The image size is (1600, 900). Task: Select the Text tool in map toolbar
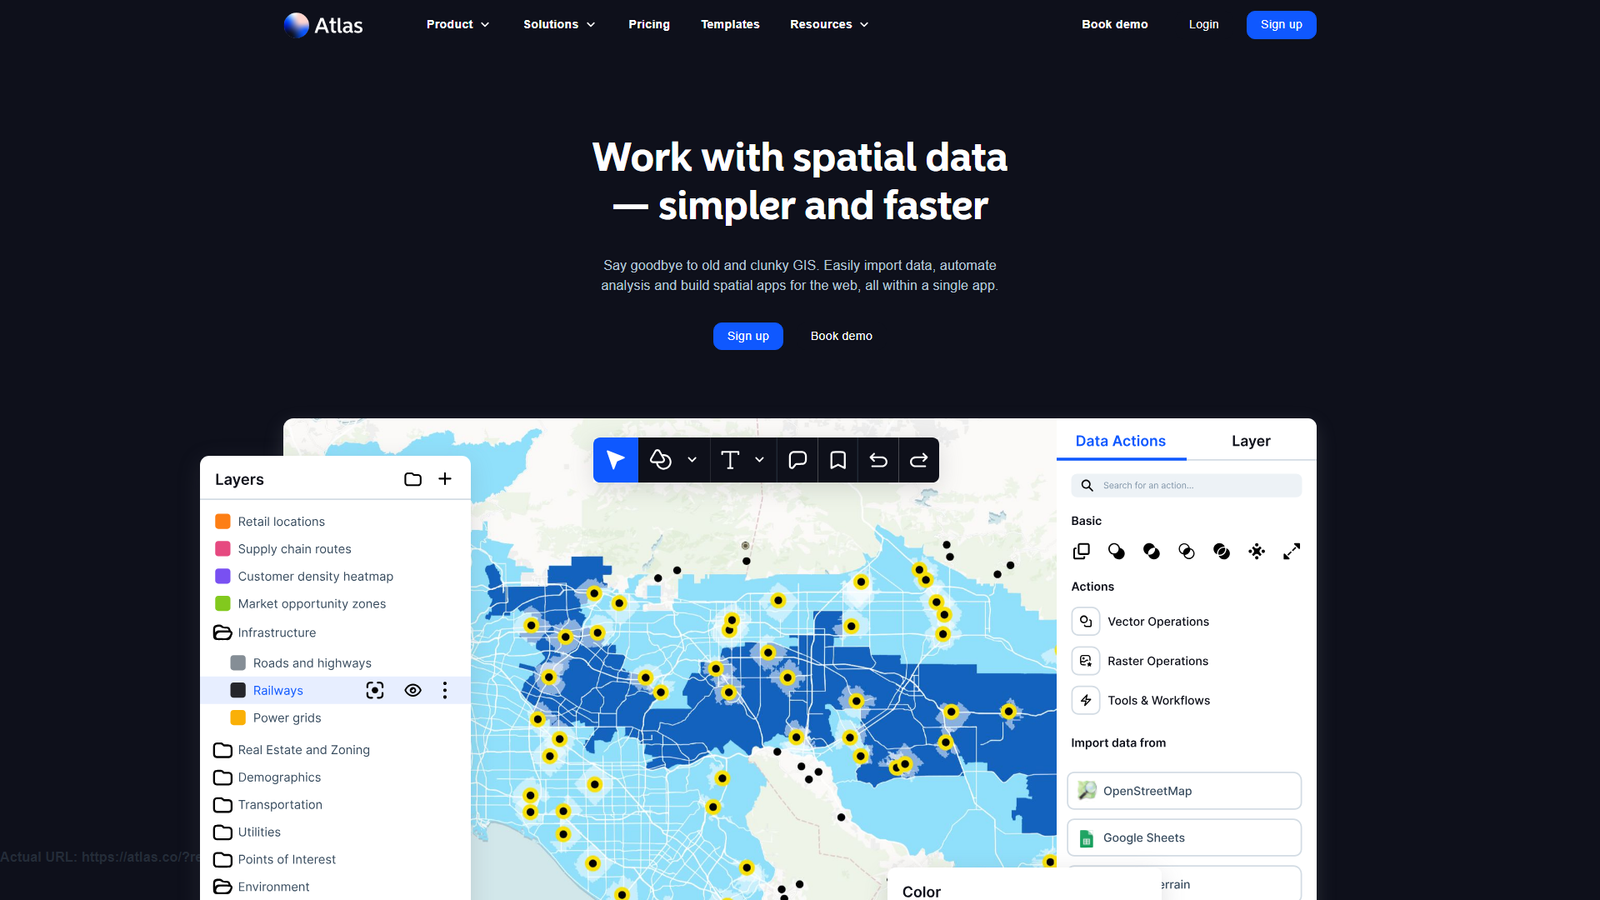(x=731, y=460)
